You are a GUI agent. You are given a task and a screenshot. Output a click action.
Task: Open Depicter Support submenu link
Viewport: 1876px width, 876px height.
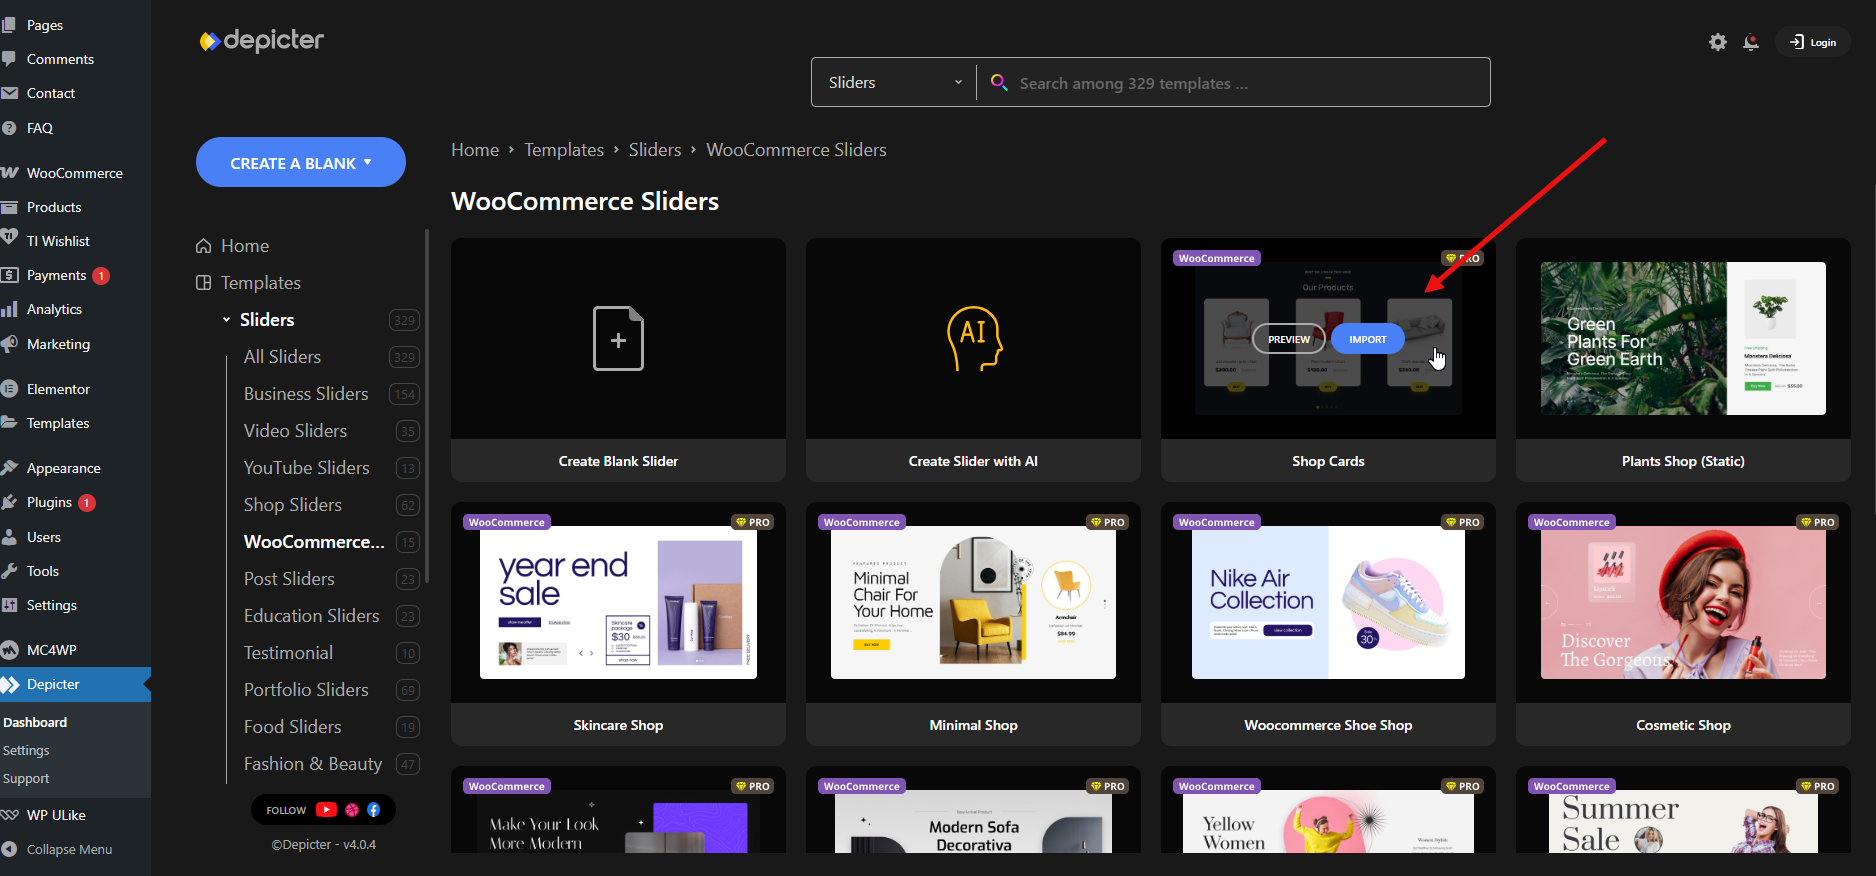click(x=26, y=778)
